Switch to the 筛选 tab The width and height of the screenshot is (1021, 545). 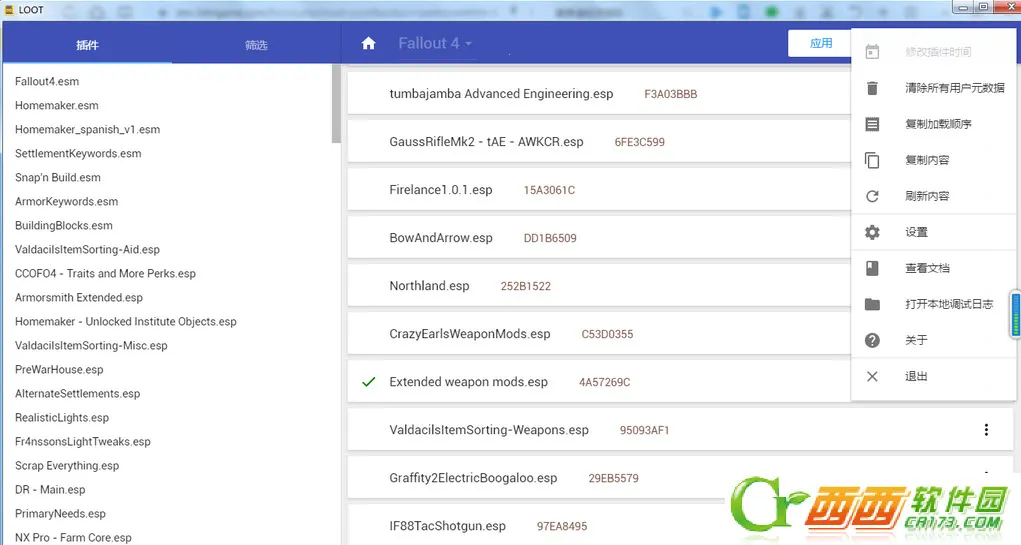pyautogui.click(x=256, y=45)
